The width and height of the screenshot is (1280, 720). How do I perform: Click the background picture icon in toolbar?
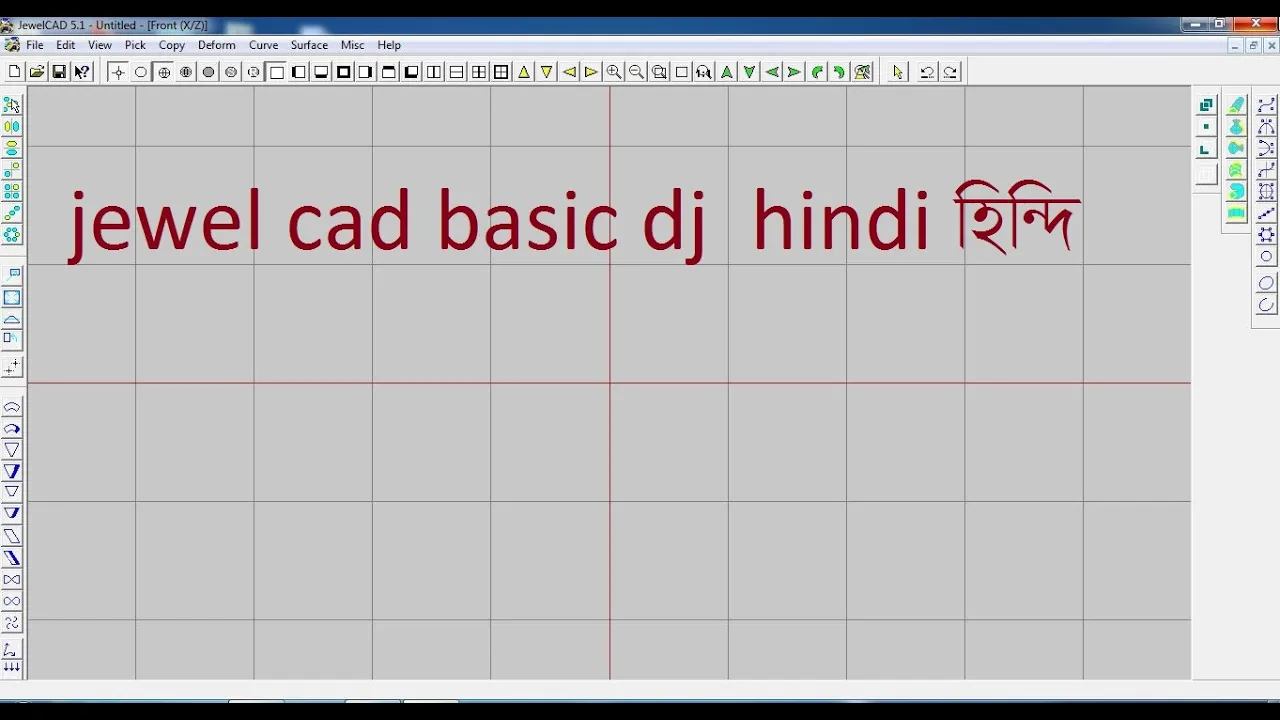(862, 72)
